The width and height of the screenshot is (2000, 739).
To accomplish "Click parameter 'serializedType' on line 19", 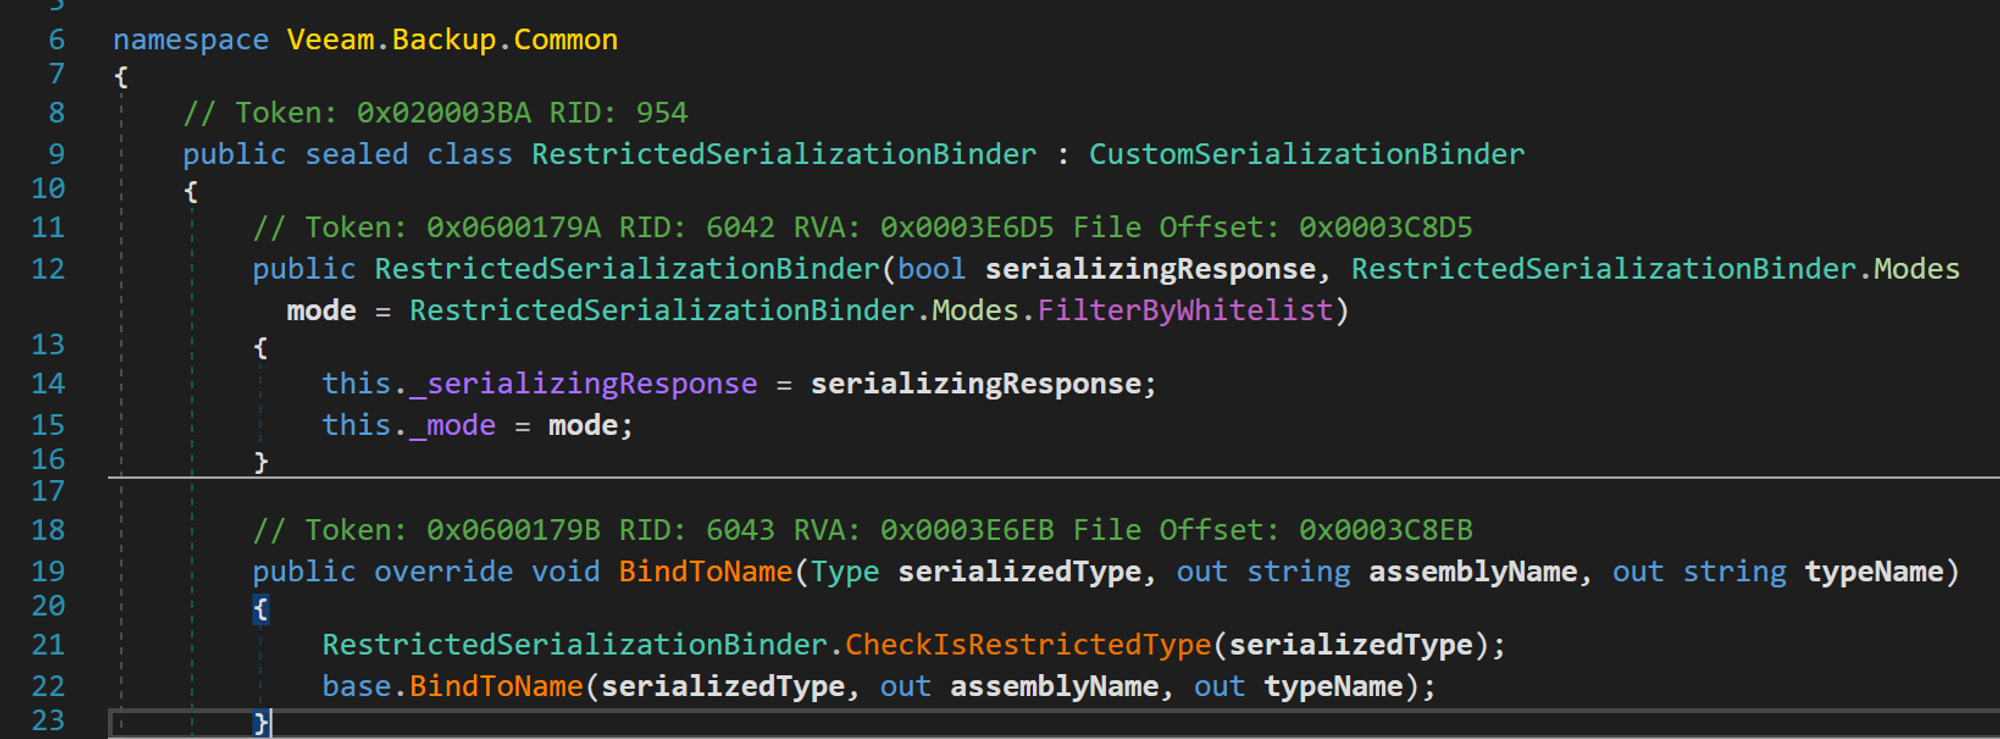I will pos(1019,572).
